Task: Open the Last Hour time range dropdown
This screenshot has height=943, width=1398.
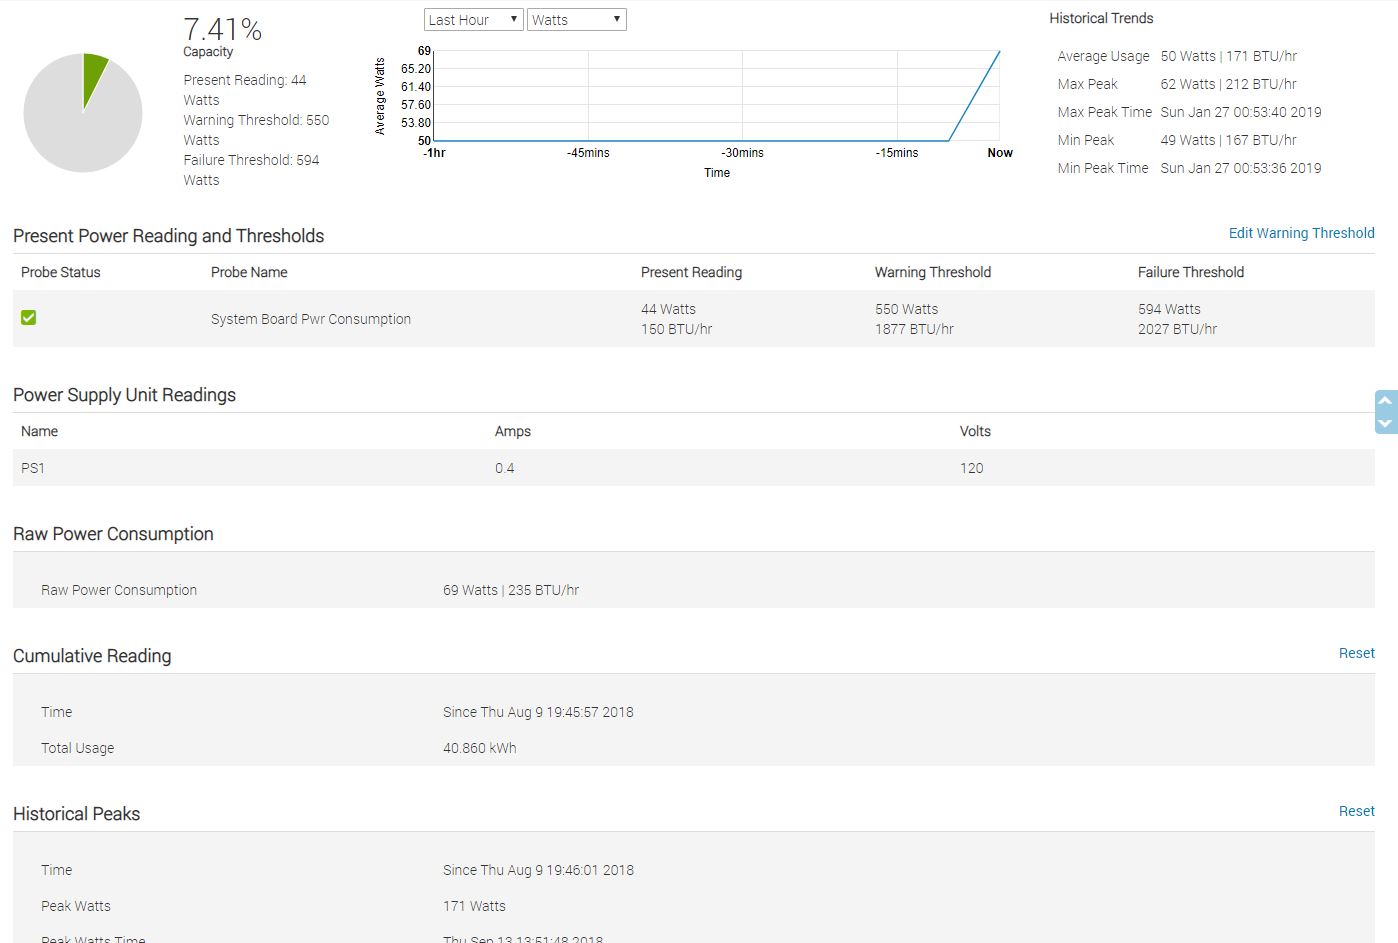Action: pos(474,20)
